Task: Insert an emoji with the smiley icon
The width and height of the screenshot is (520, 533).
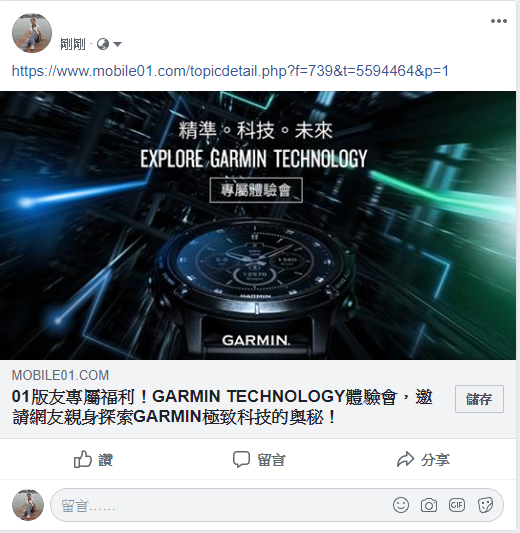Action: pos(401,505)
